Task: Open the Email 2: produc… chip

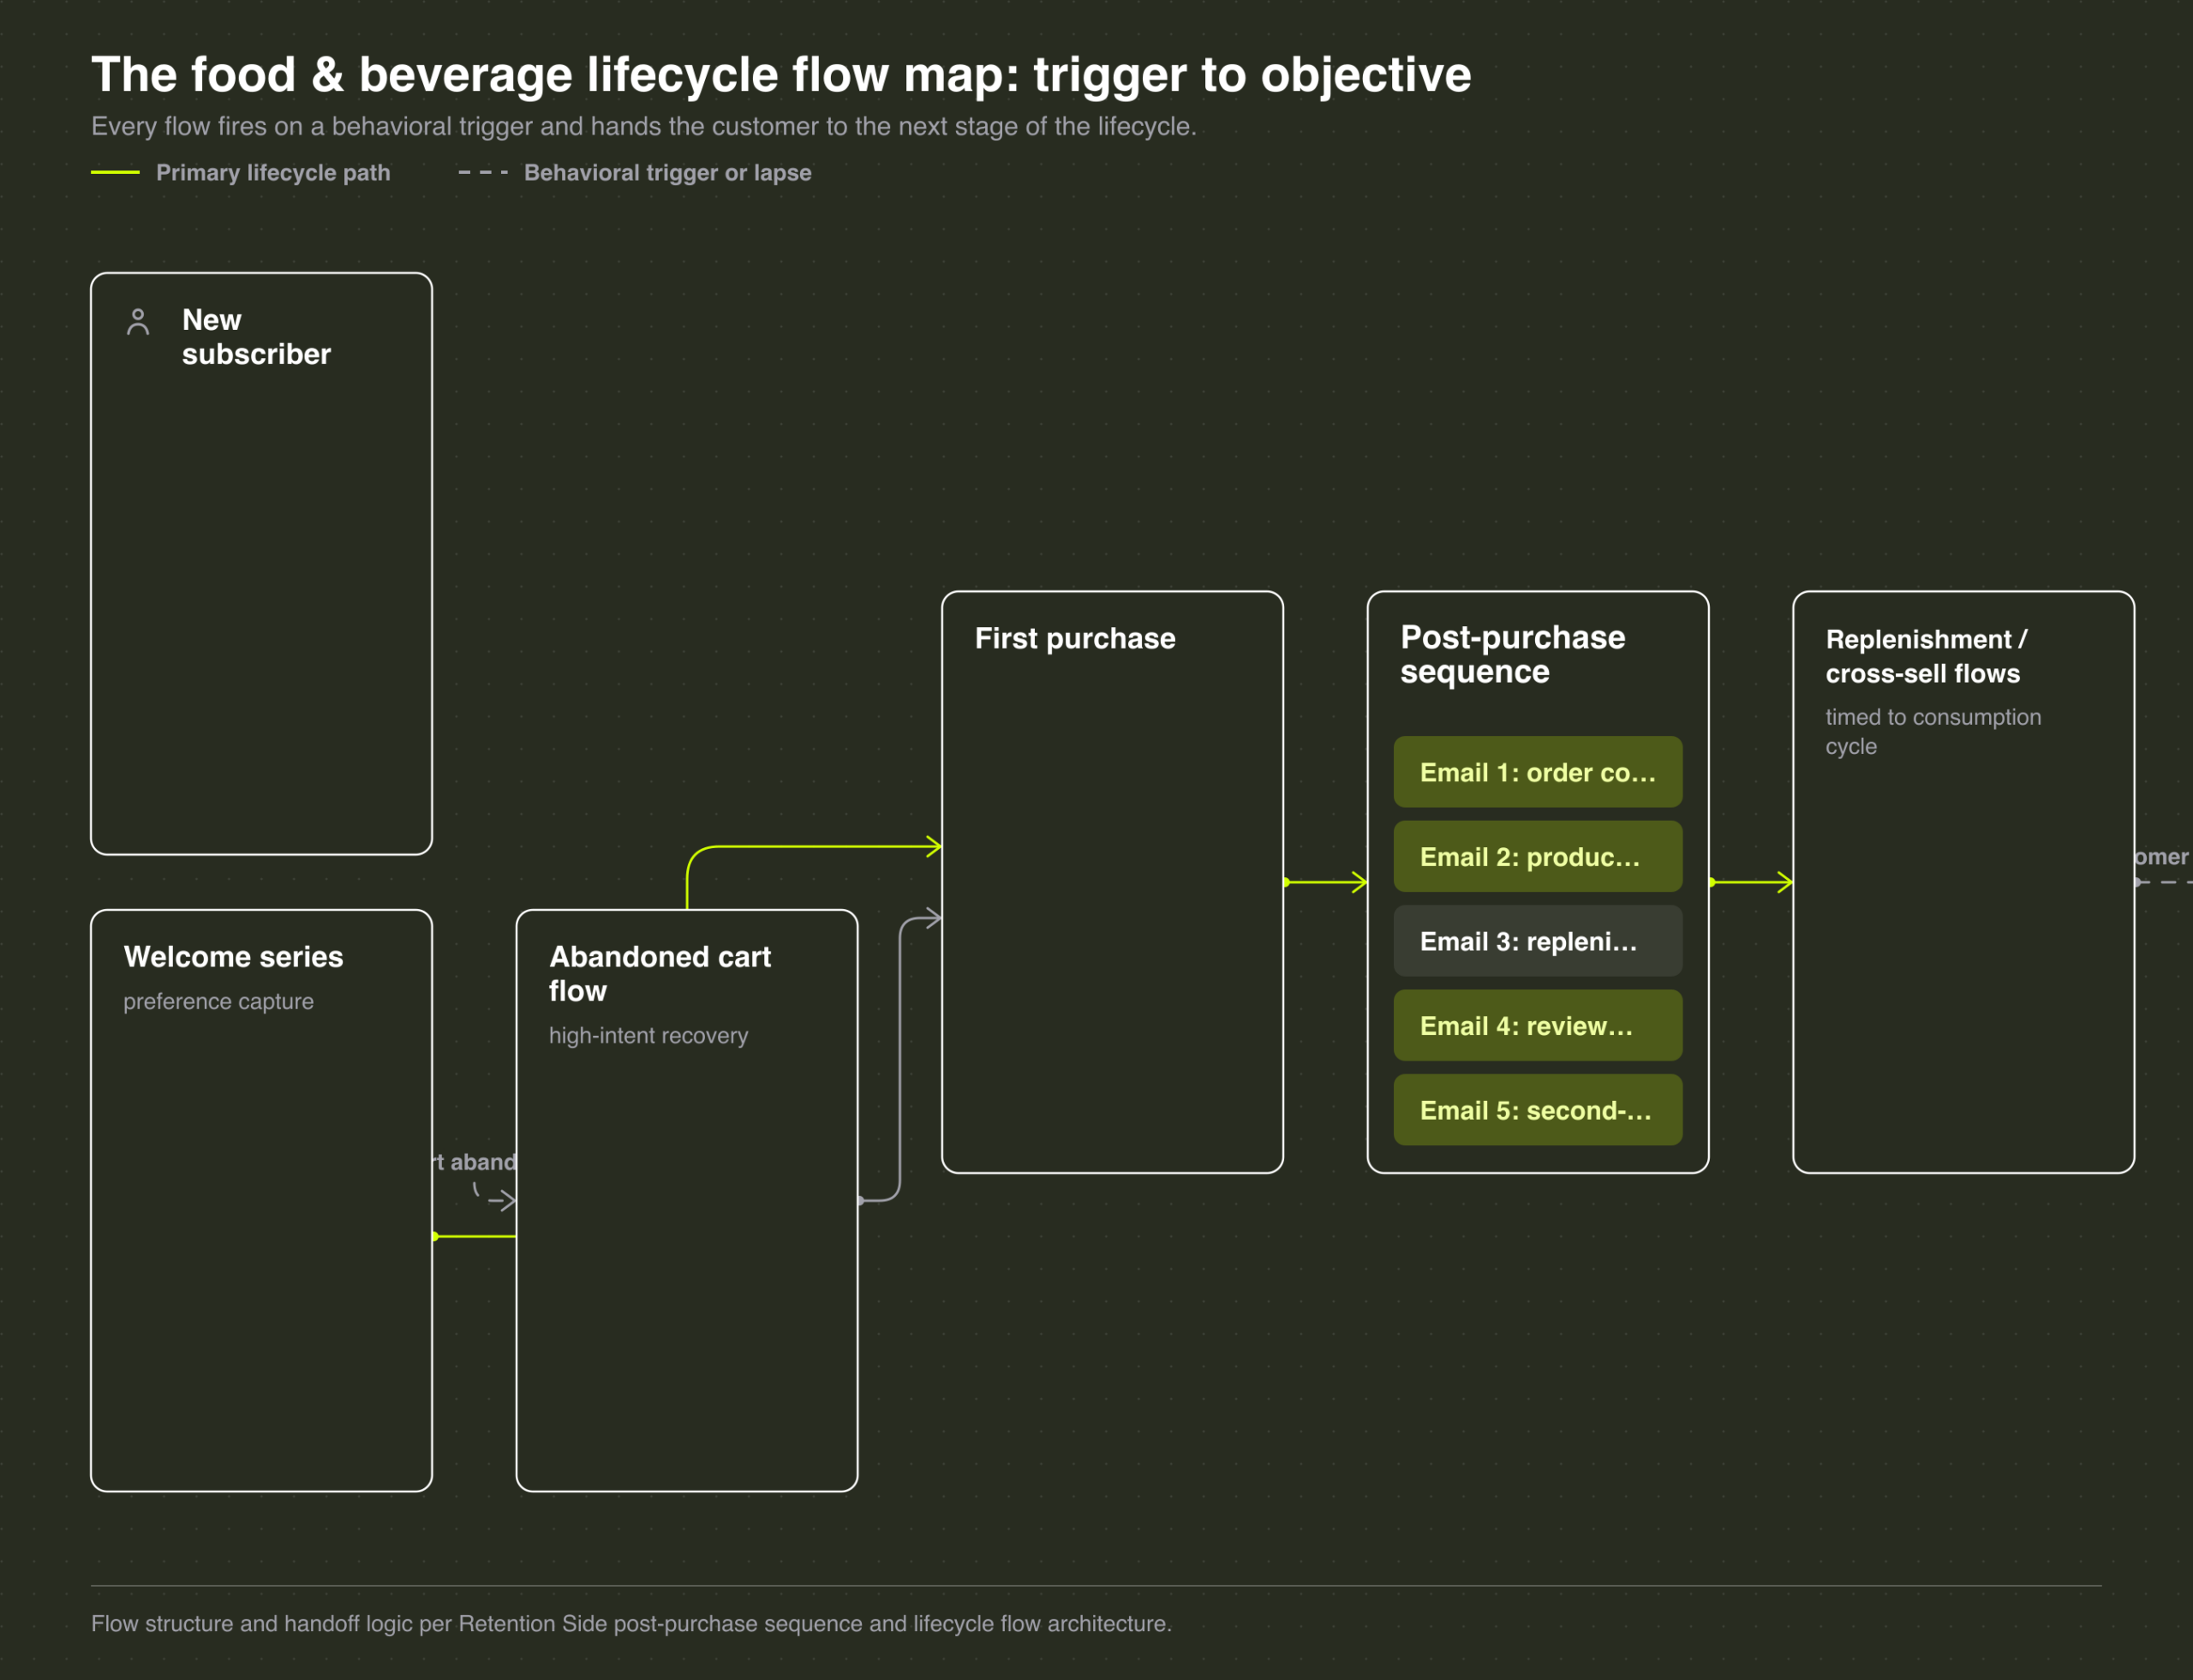Action: [x=1538, y=857]
